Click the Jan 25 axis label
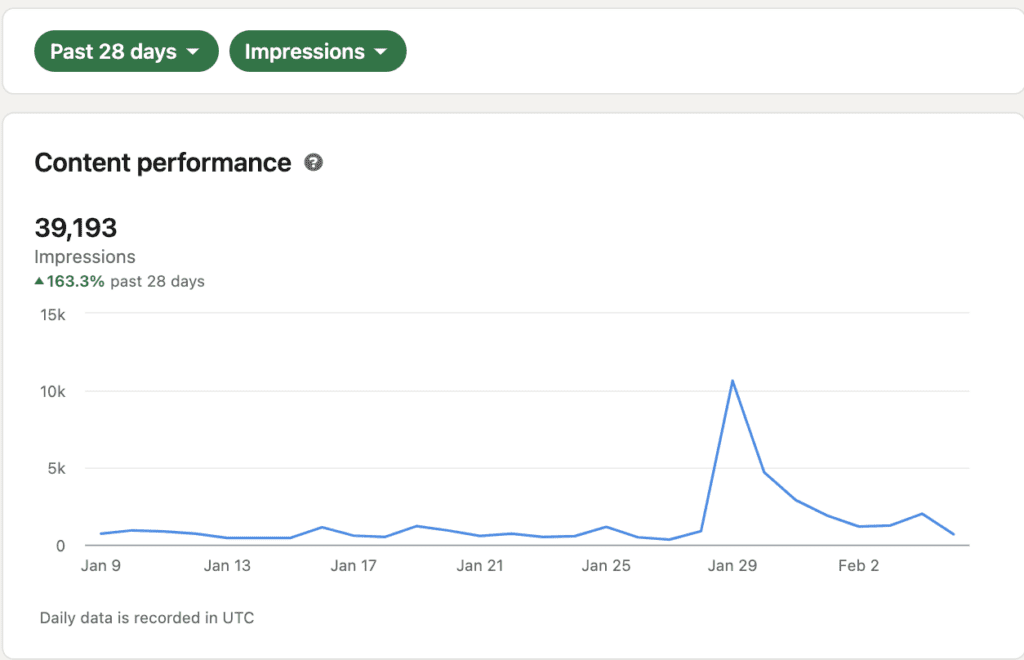This screenshot has height=660, width=1024. [x=606, y=565]
